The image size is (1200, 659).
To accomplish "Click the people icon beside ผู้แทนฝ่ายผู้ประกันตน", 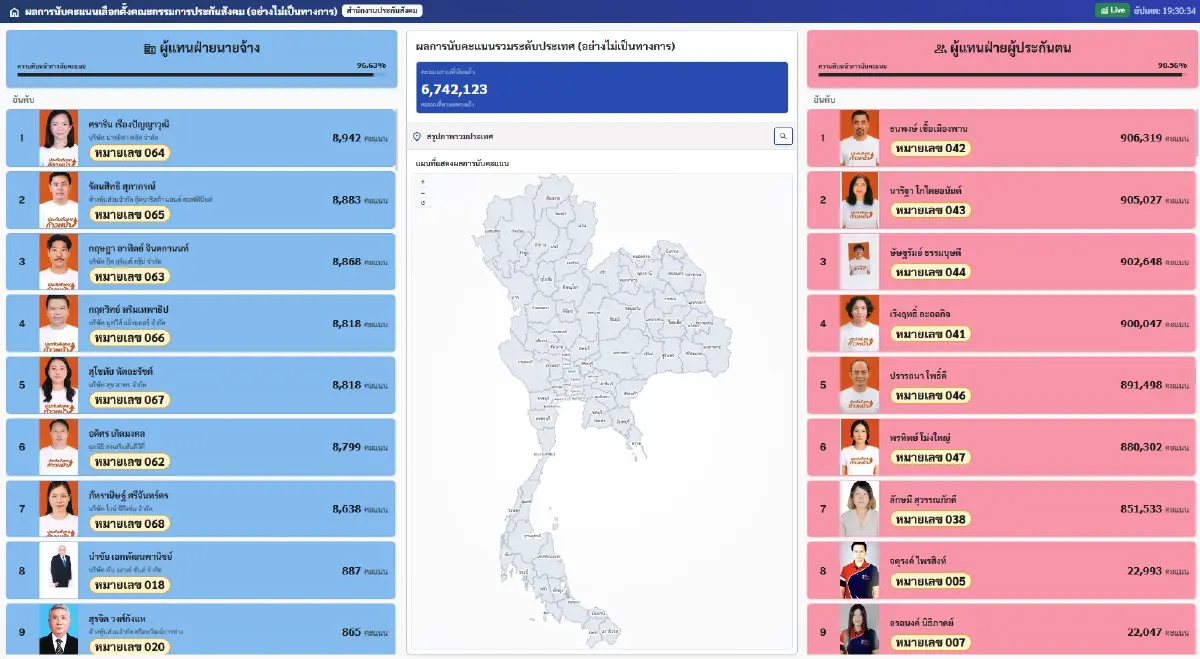I will click(x=939, y=47).
